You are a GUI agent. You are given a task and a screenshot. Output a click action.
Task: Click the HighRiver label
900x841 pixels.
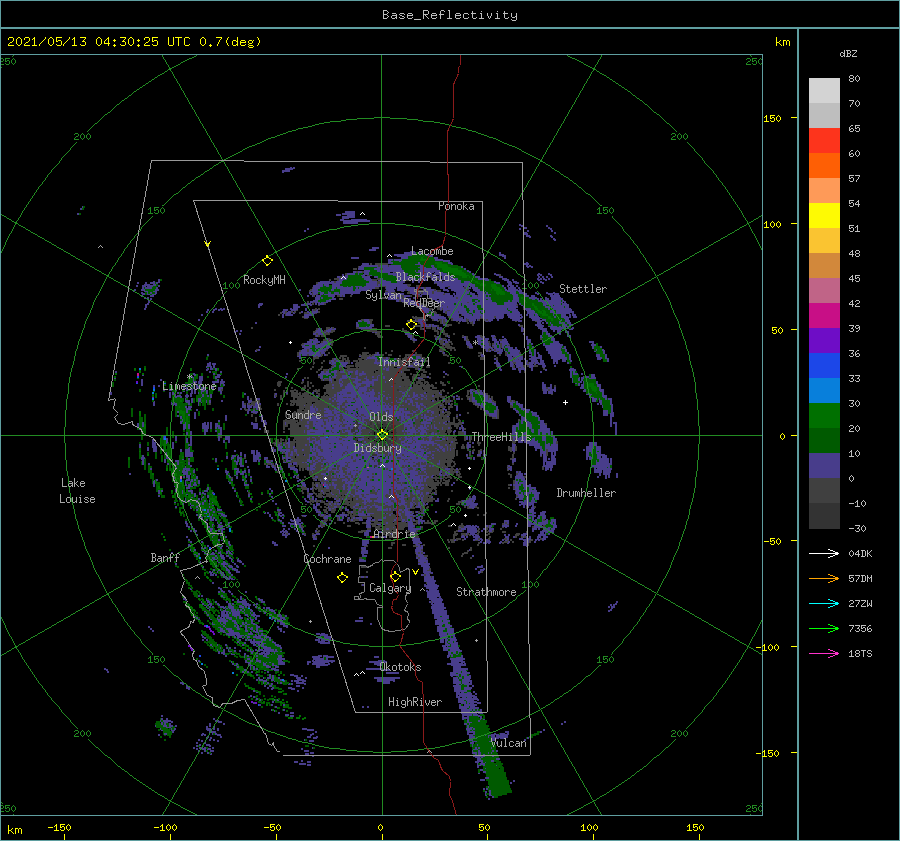point(415,702)
